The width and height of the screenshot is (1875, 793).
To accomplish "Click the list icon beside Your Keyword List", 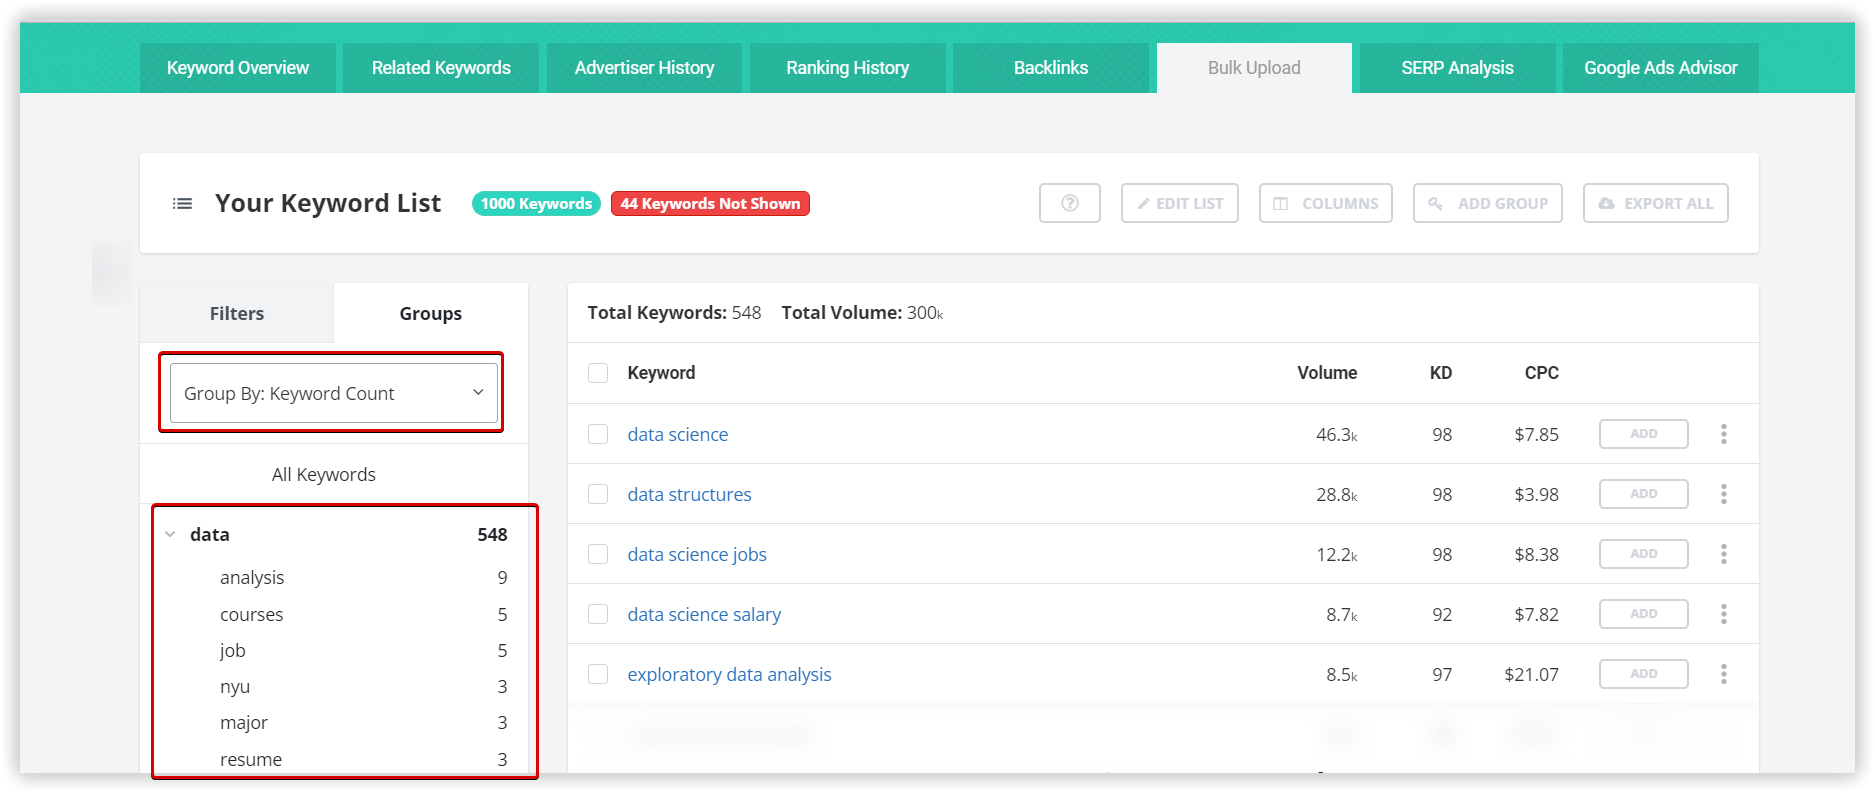I will 182,203.
